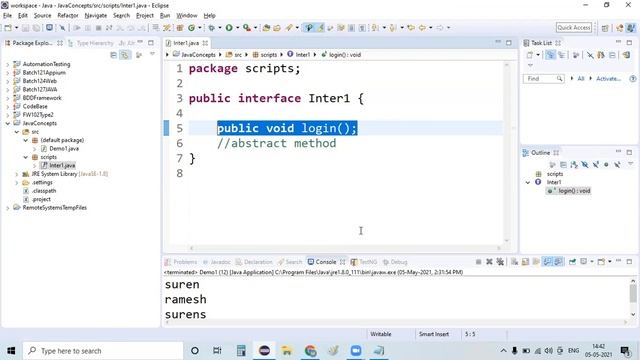The image size is (640, 360).
Task: Open the Refactor menu
Action: (x=68, y=16)
